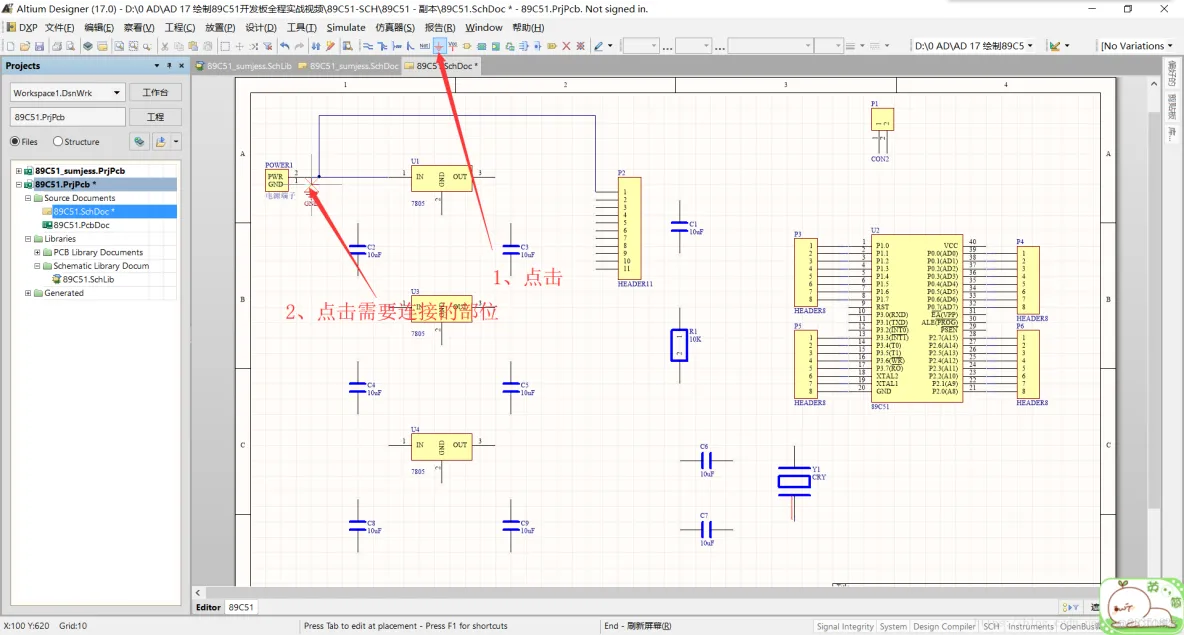
Task: Close the Projects panel
Action: pyautogui.click(x=181, y=66)
